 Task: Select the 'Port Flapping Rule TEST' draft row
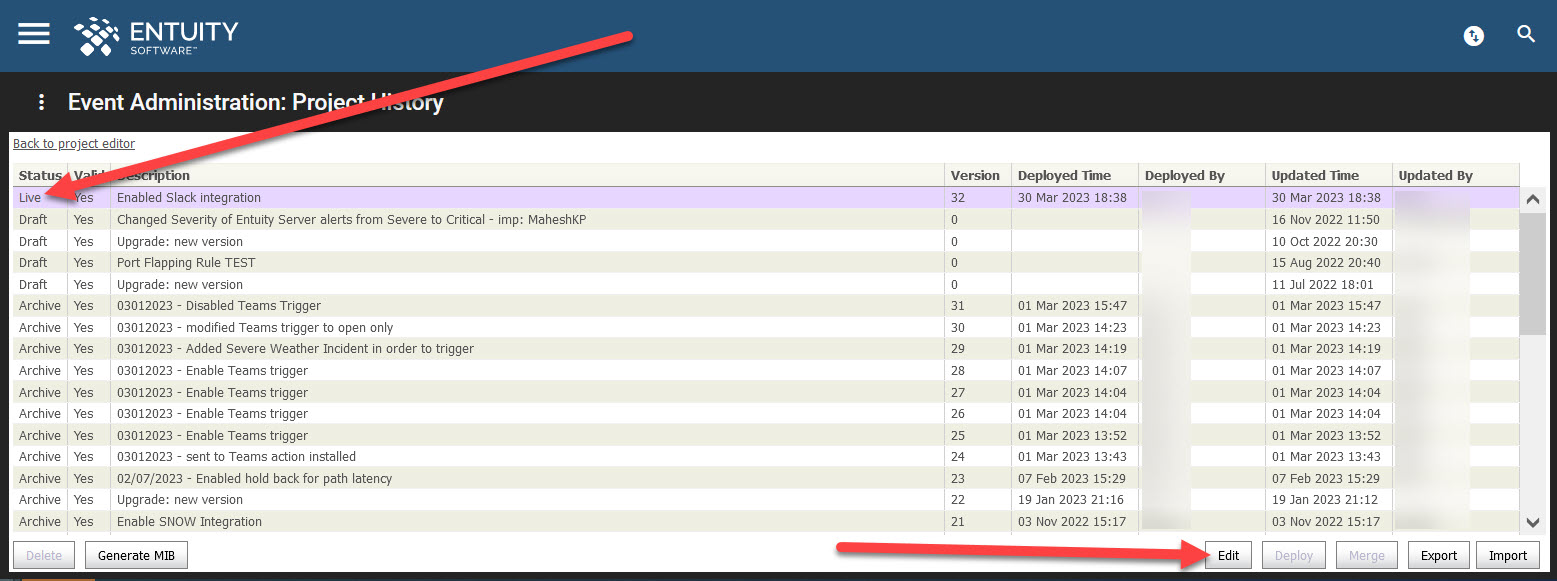[766, 263]
